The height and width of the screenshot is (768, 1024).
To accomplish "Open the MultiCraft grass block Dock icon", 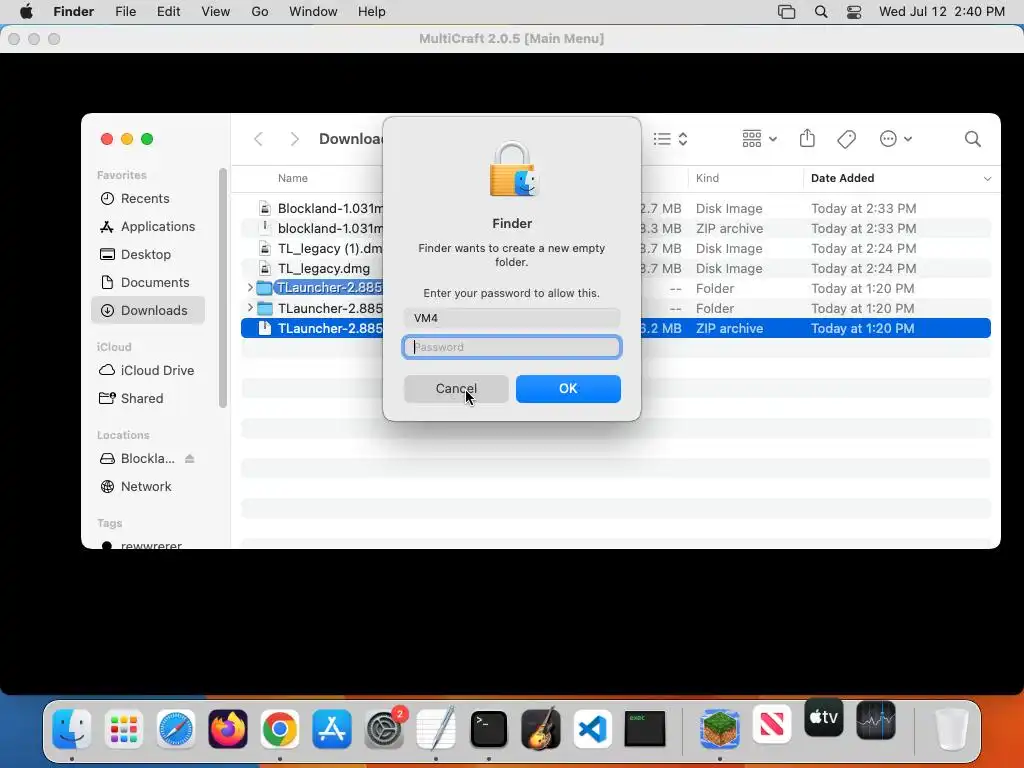I will [x=720, y=729].
